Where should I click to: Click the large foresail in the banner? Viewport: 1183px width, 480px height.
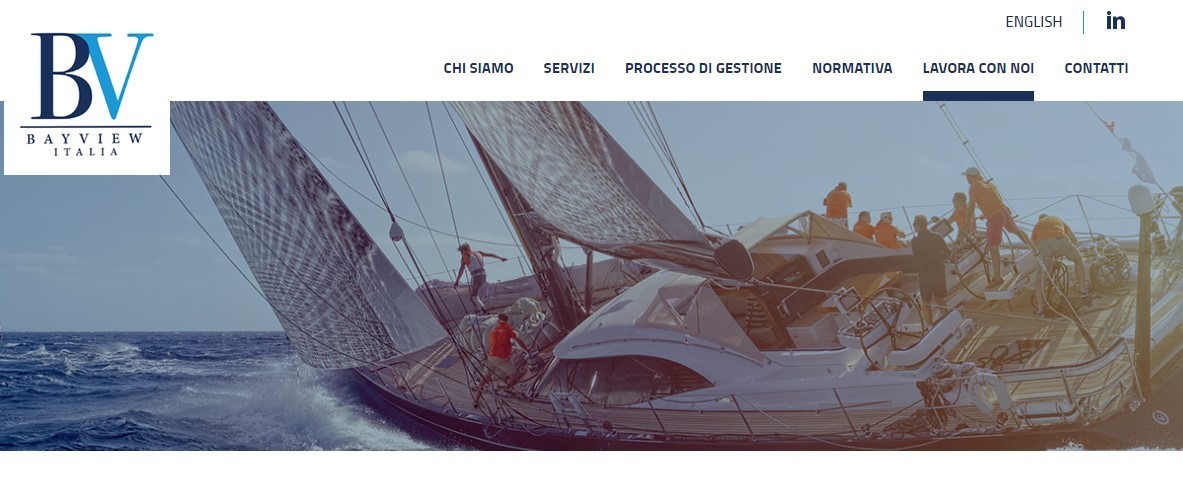coord(302,234)
